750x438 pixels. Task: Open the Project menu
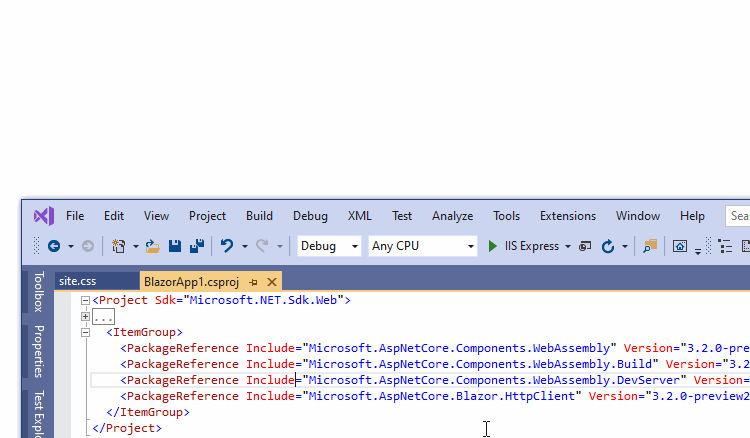[207, 216]
